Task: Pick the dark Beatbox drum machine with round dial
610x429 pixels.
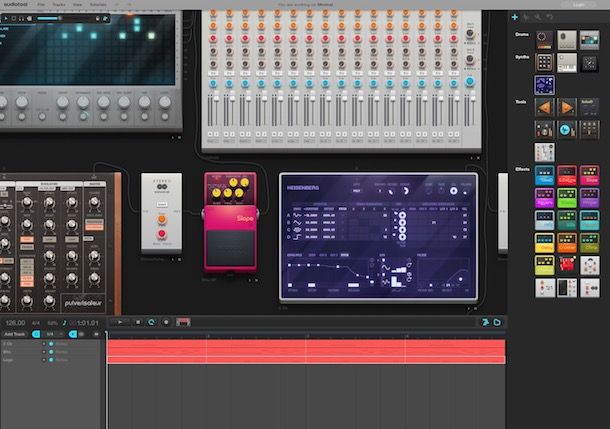Action: click(544, 40)
